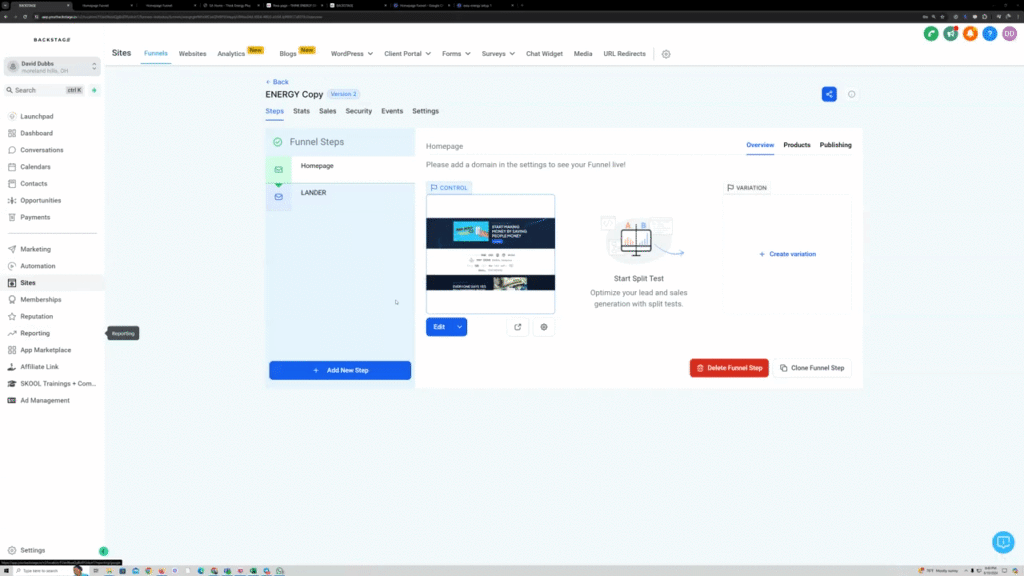The height and width of the screenshot is (576, 1024).
Task: Open Marketing in the sidebar
Action: (x=35, y=249)
